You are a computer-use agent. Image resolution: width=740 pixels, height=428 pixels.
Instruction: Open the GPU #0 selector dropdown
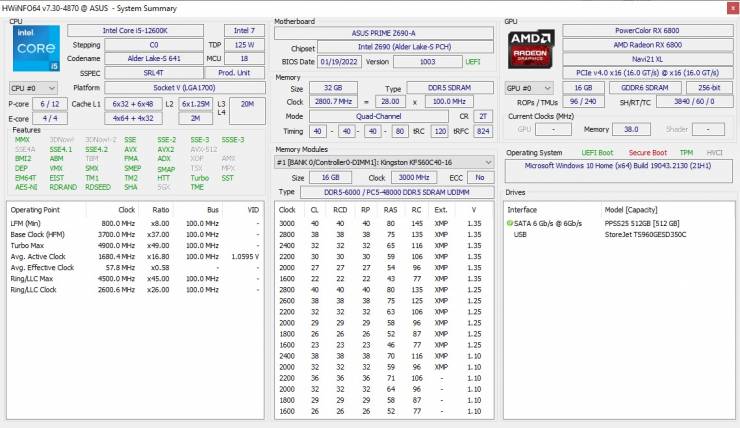[529, 88]
